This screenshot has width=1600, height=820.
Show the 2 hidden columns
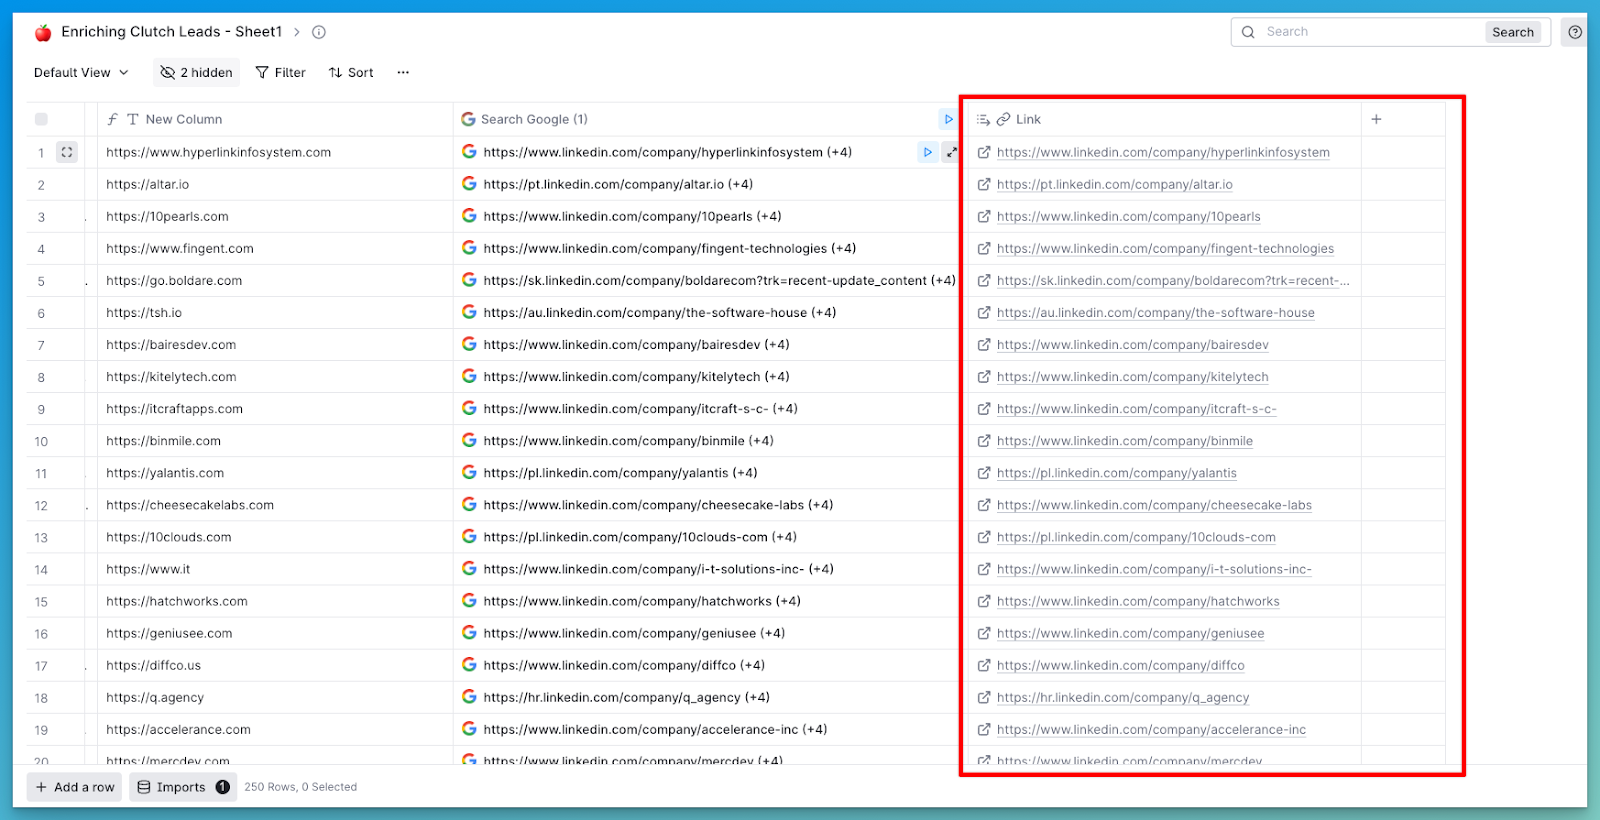click(197, 72)
